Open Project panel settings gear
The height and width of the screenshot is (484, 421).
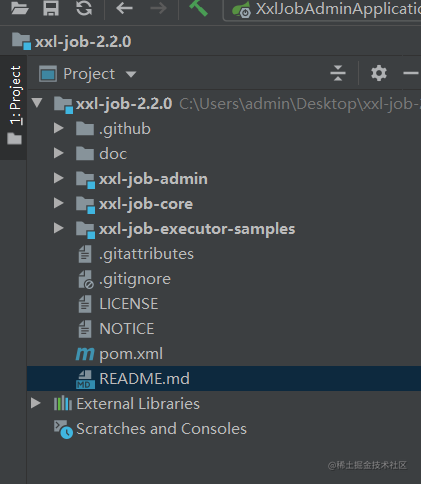(x=379, y=73)
